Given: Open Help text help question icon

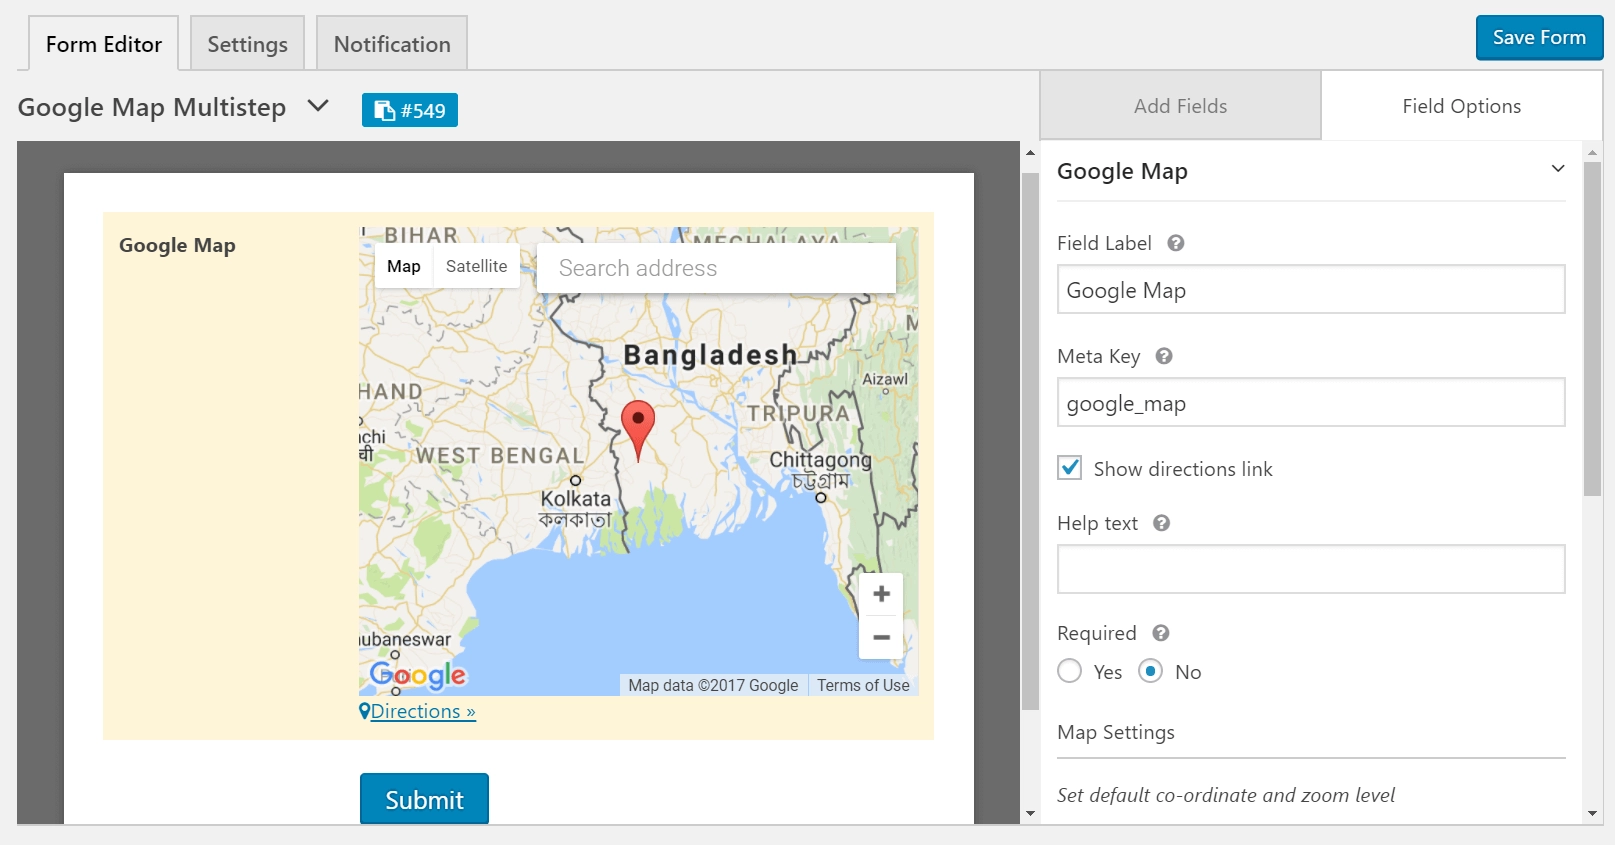Looking at the screenshot, I should pyautogui.click(x=1161, y=523).
